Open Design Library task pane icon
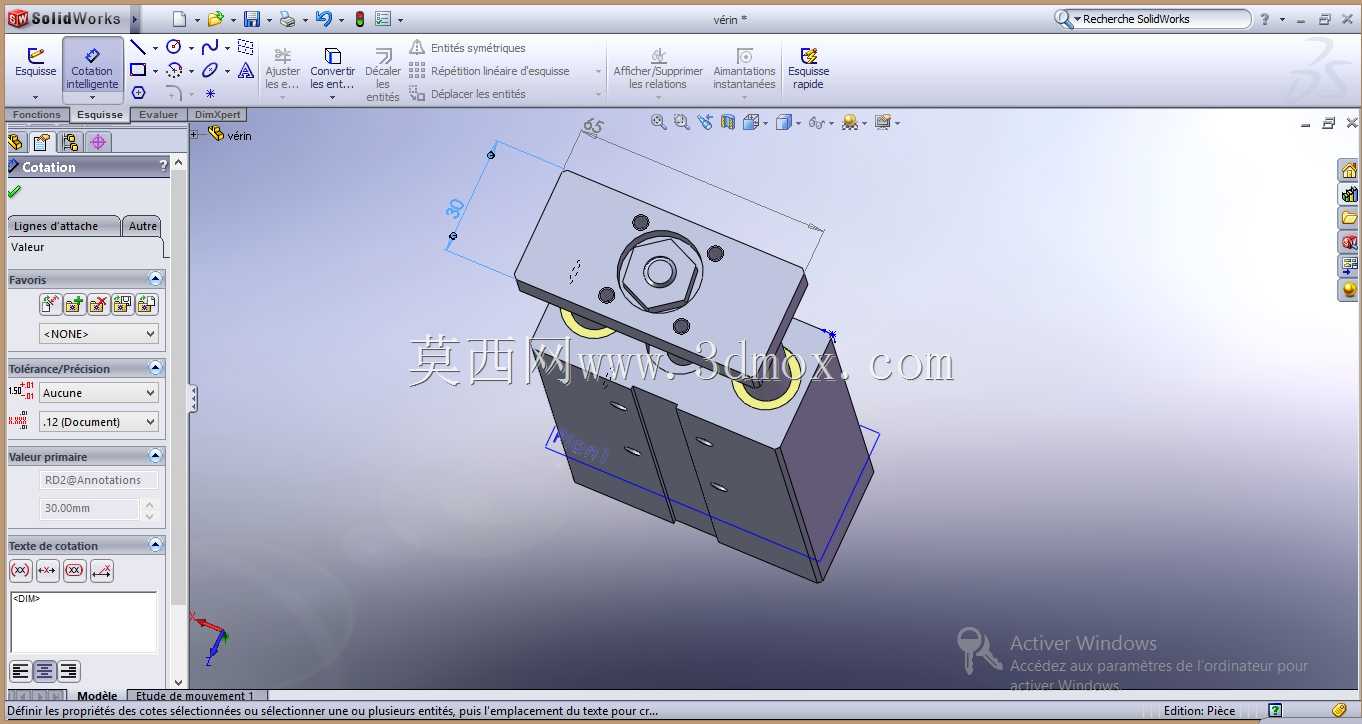Image resolution: width=1362 pixels, height=724 pixels. (1349, 194)
